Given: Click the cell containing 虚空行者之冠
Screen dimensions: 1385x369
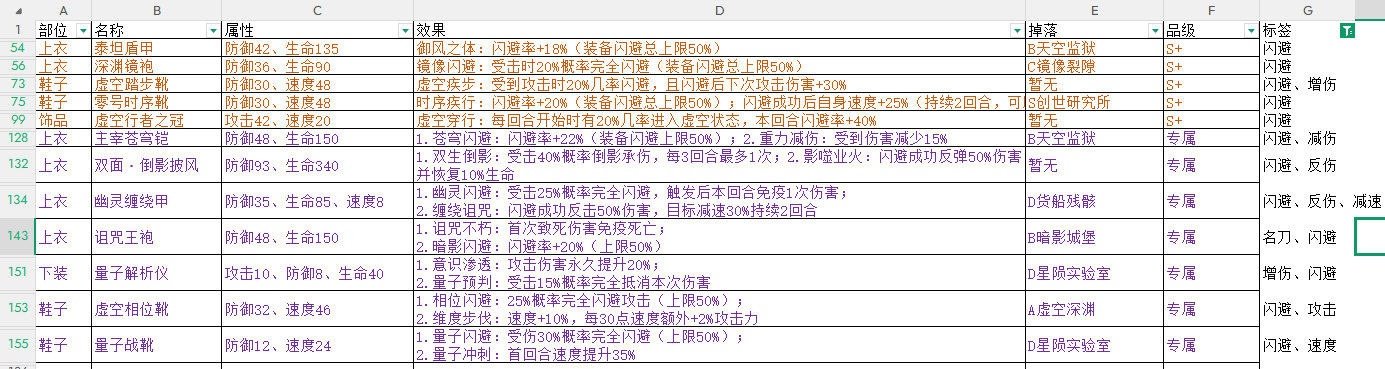Looking at the screenshot, I should pyautogui.click(x=156, y=120).
